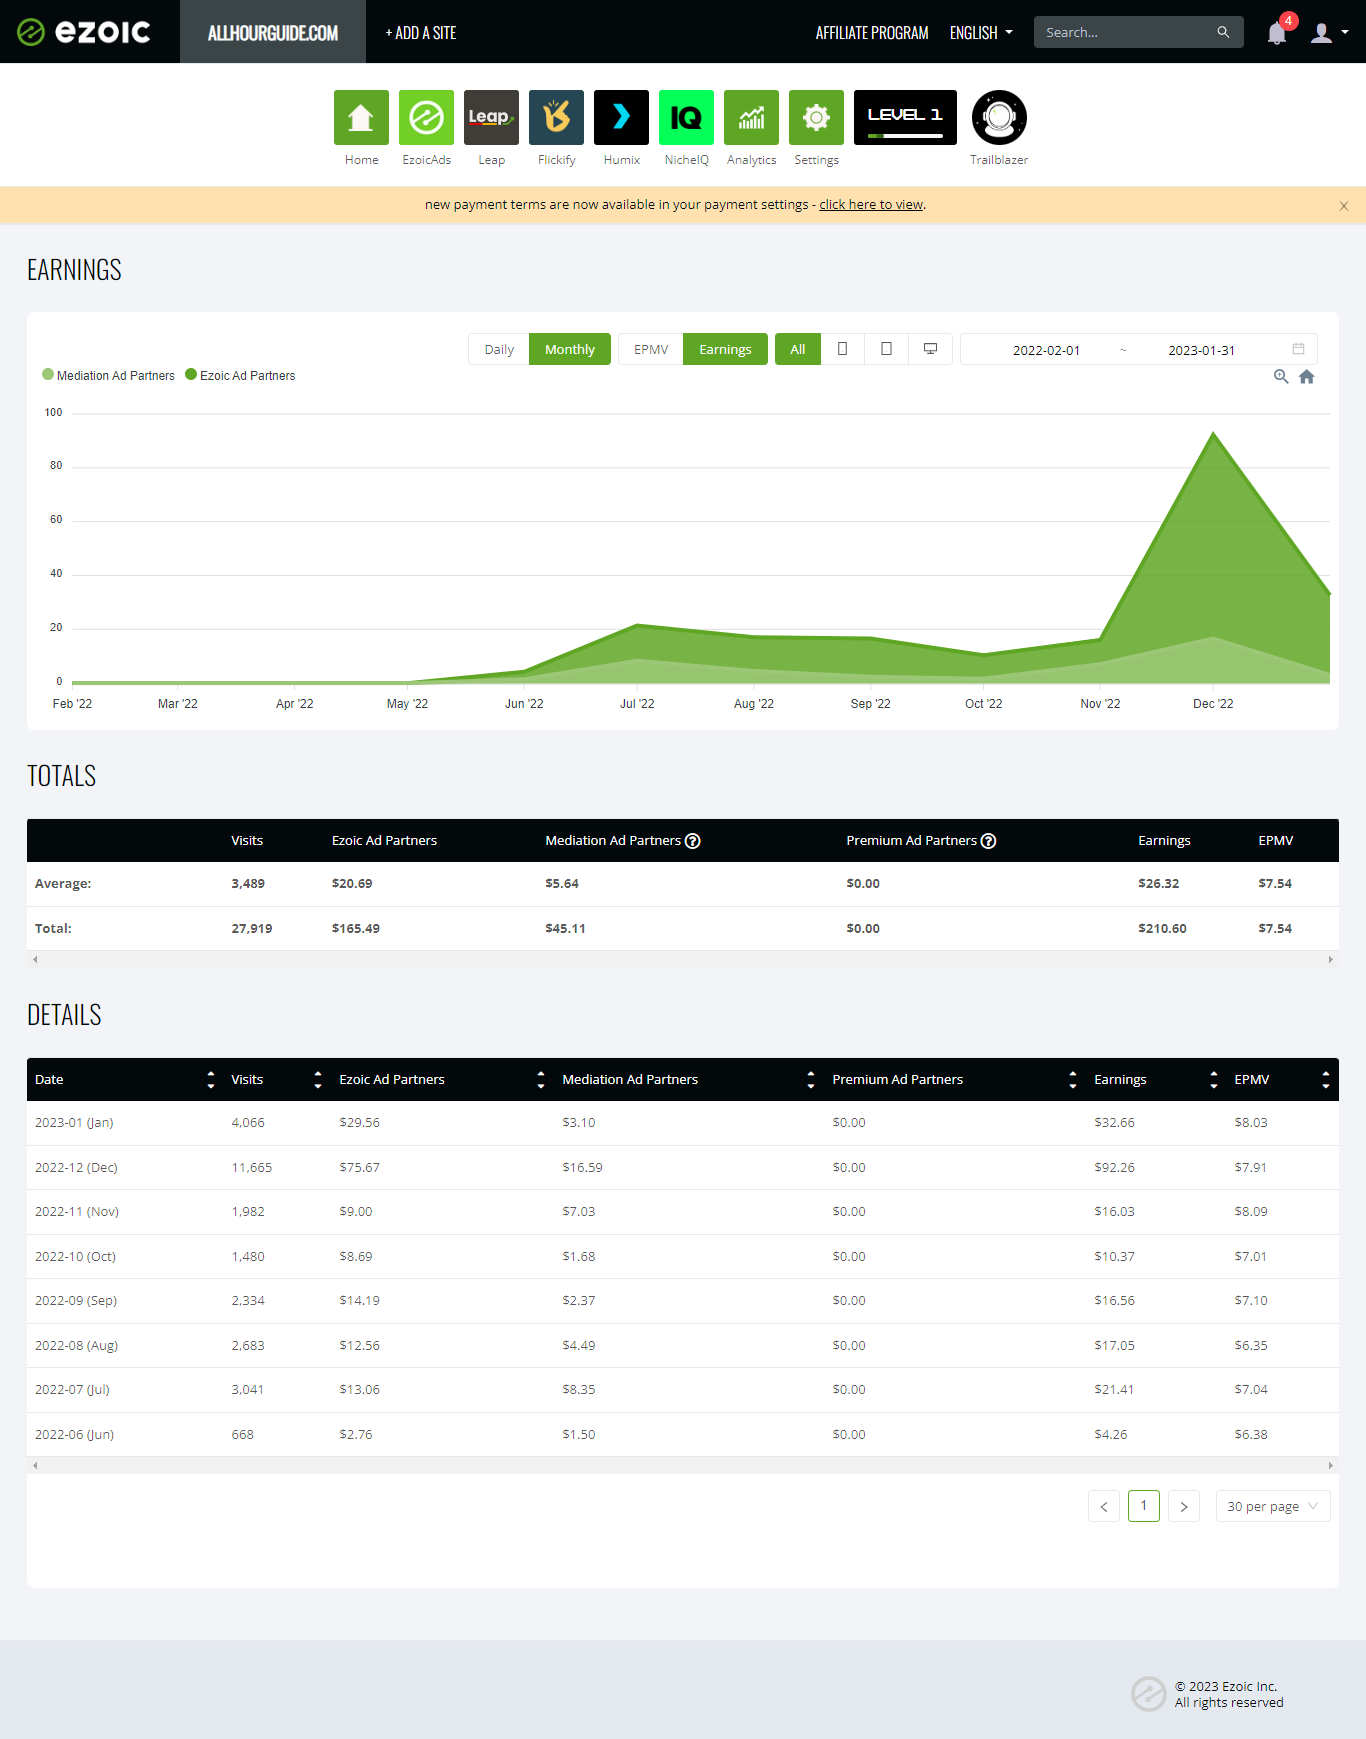
Task: Filter chart by desktop device
Action: tap(930, 349)
